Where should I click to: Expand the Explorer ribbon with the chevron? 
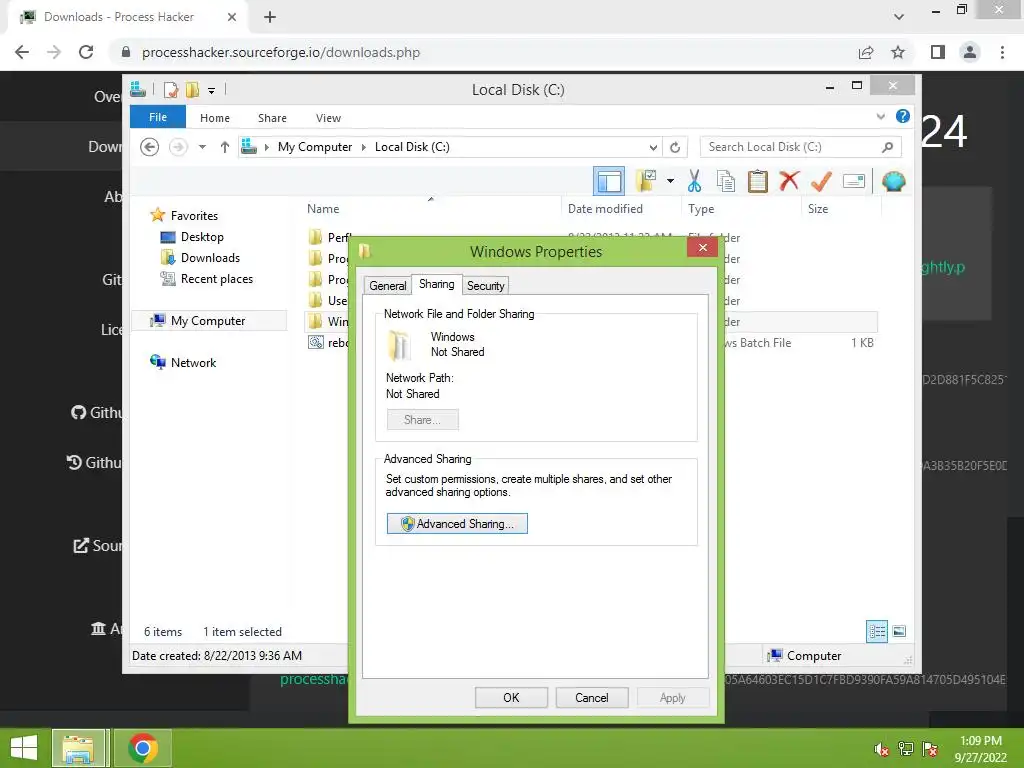pos(880,117)
